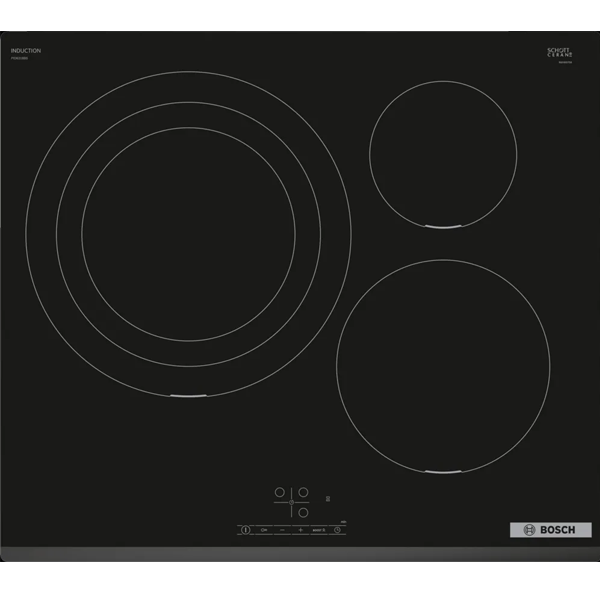Select the upper-left zone selector circle
The width and height of the screenshot is (600, 600).
click(x=280, y=493)
